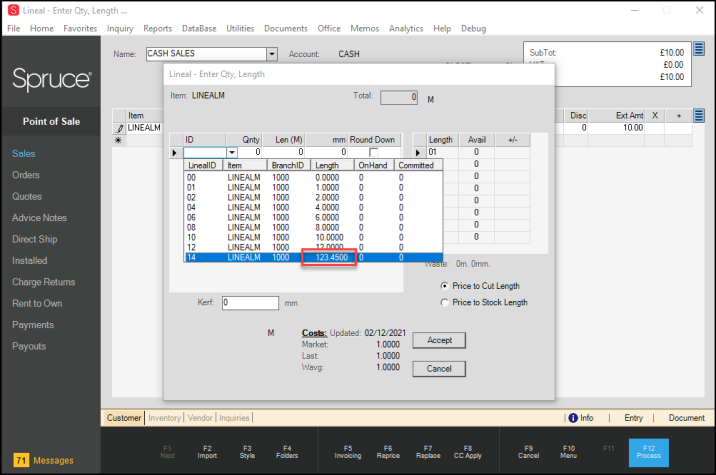
Task: Open the Documents menu
Action: coord(286,28)
